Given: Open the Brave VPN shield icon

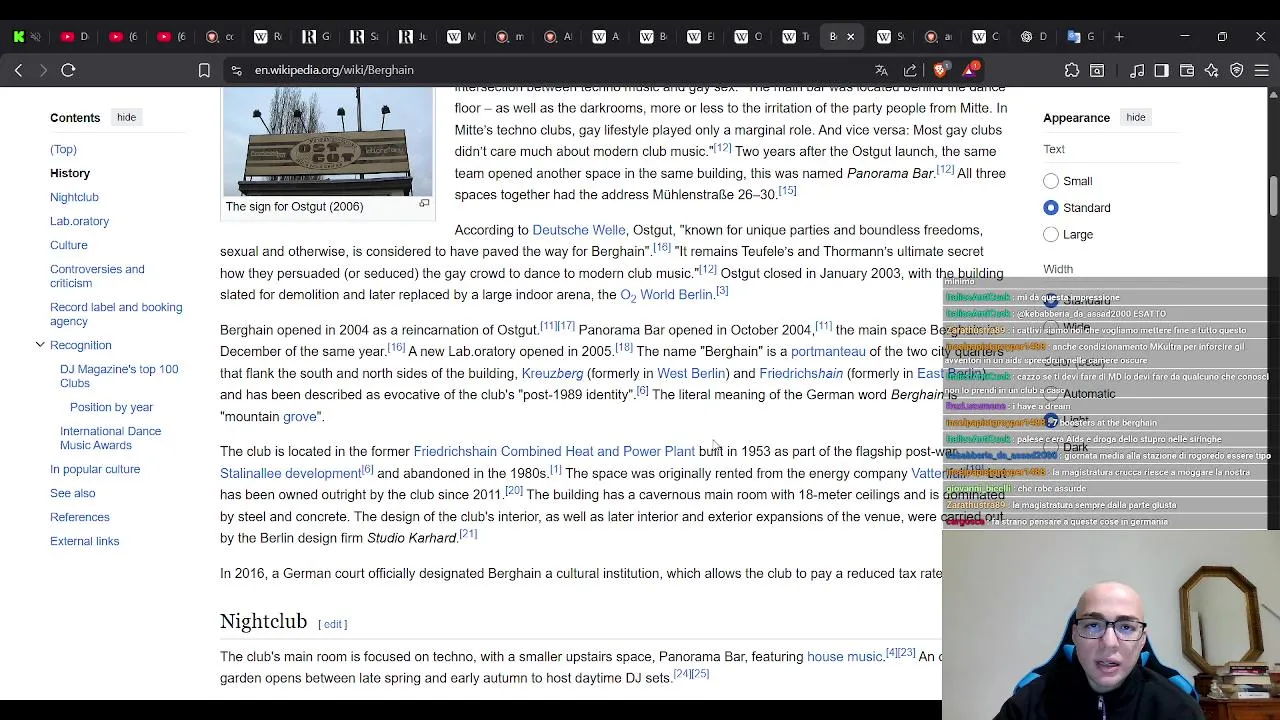Looking at the screenshot, I should coord(1237,70).
